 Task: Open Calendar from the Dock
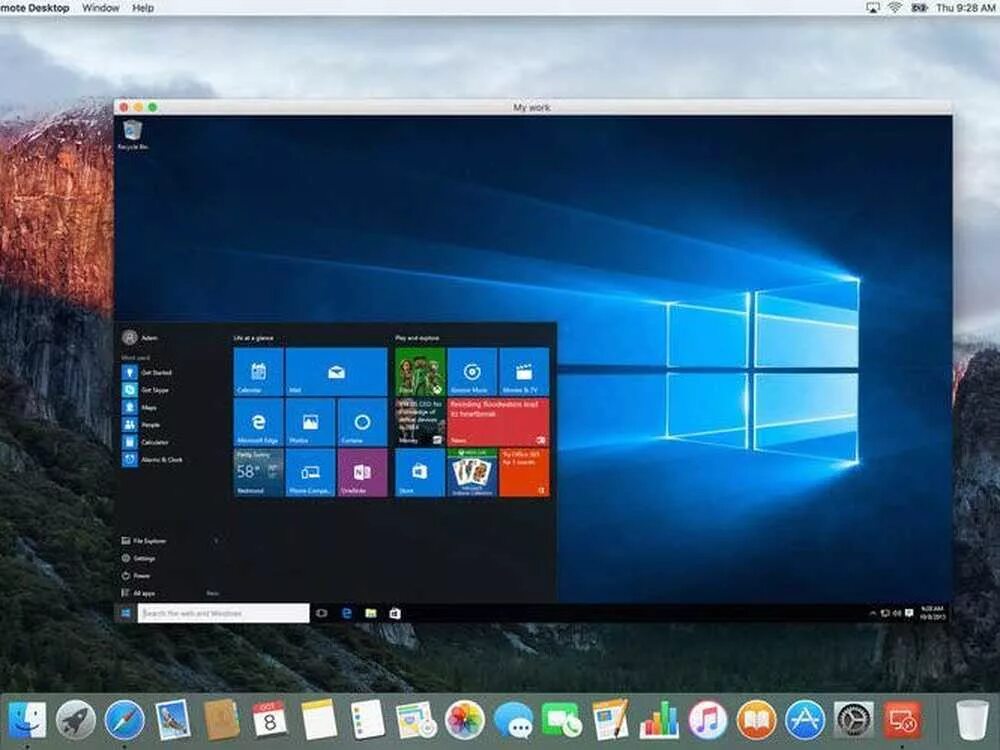tap(270, 720)
